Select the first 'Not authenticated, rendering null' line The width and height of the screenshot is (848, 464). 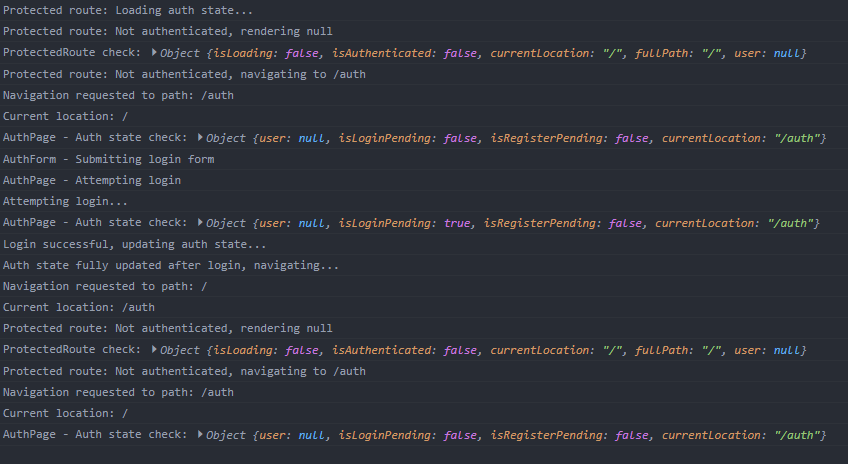[168, 31]
